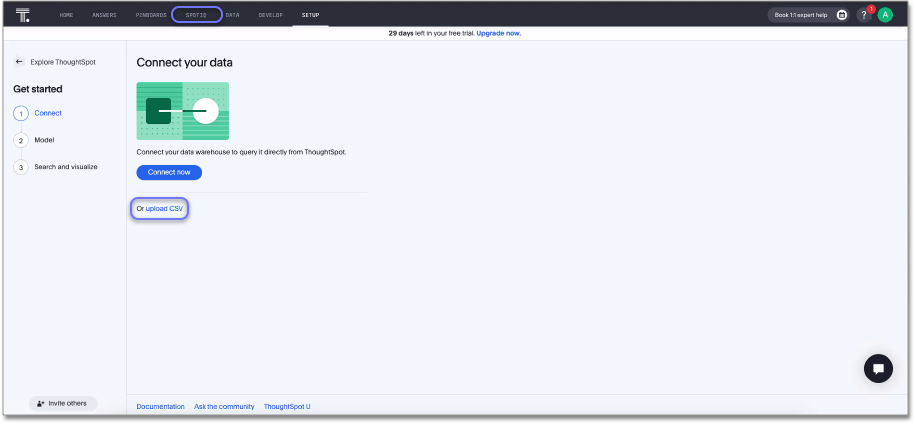The height and width of the screenshot is (424, 915).
Task: Select step 3 Search and visualize
Action: click(66, 167)
